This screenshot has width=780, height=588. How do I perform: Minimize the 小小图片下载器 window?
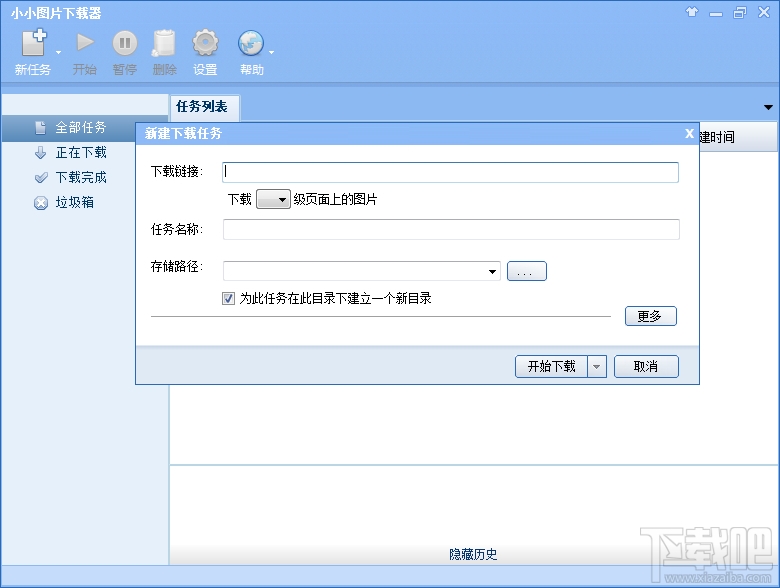pos(716,13)
